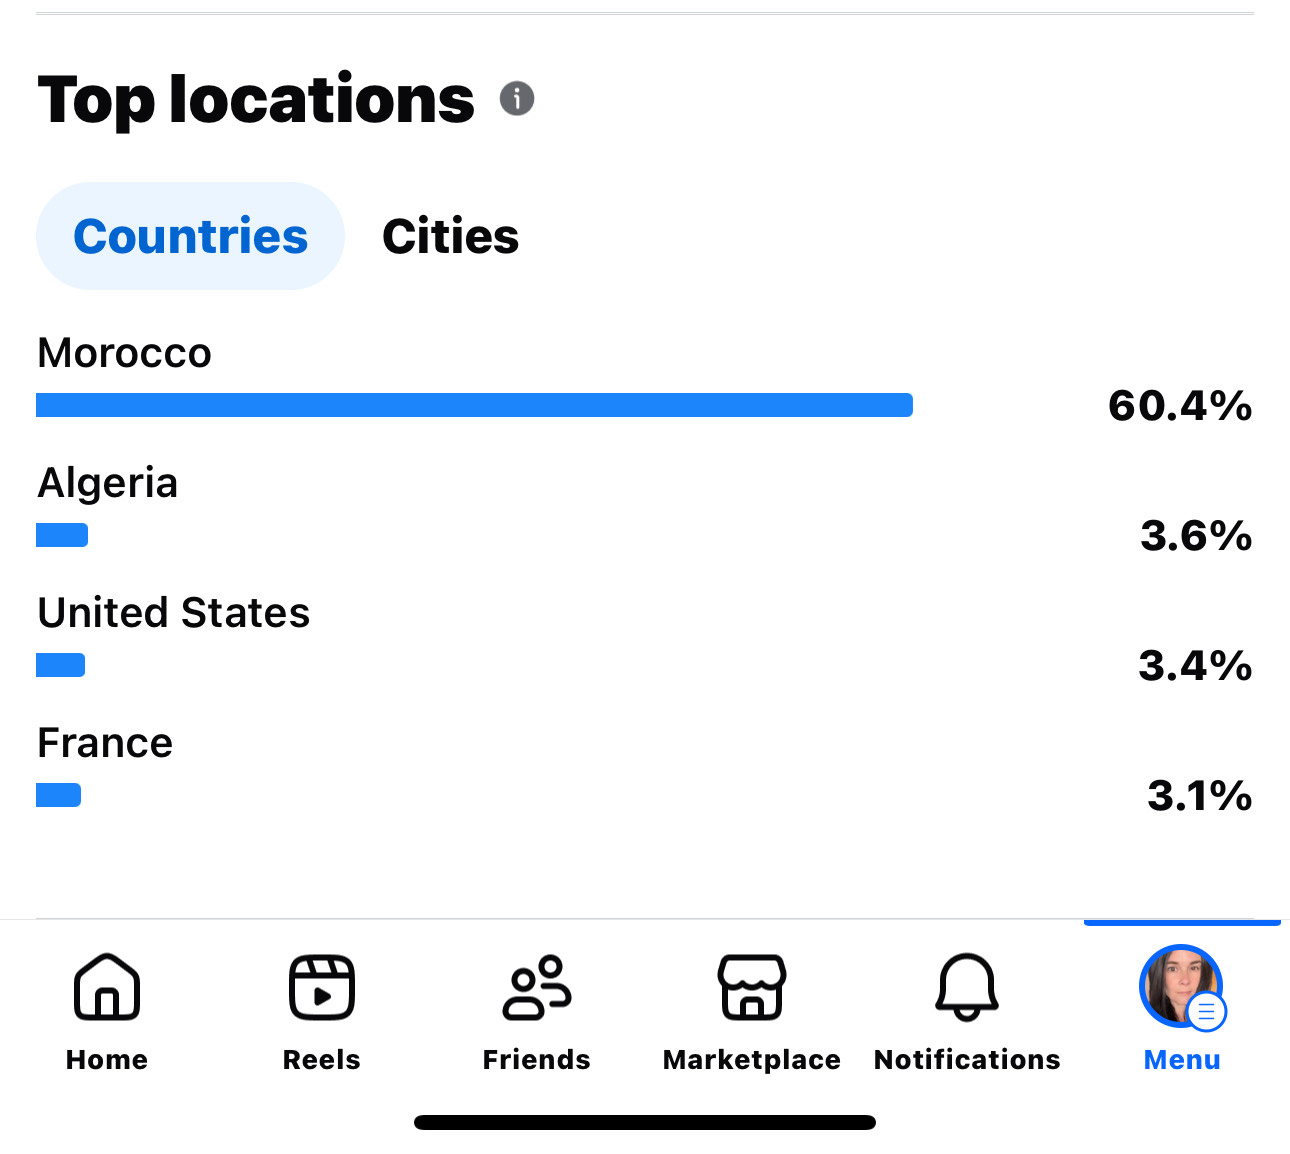Click the Morocco country label
The width and height of the screenshot is (1290, 1154).
pyautogui.click(x=124, y=353)
